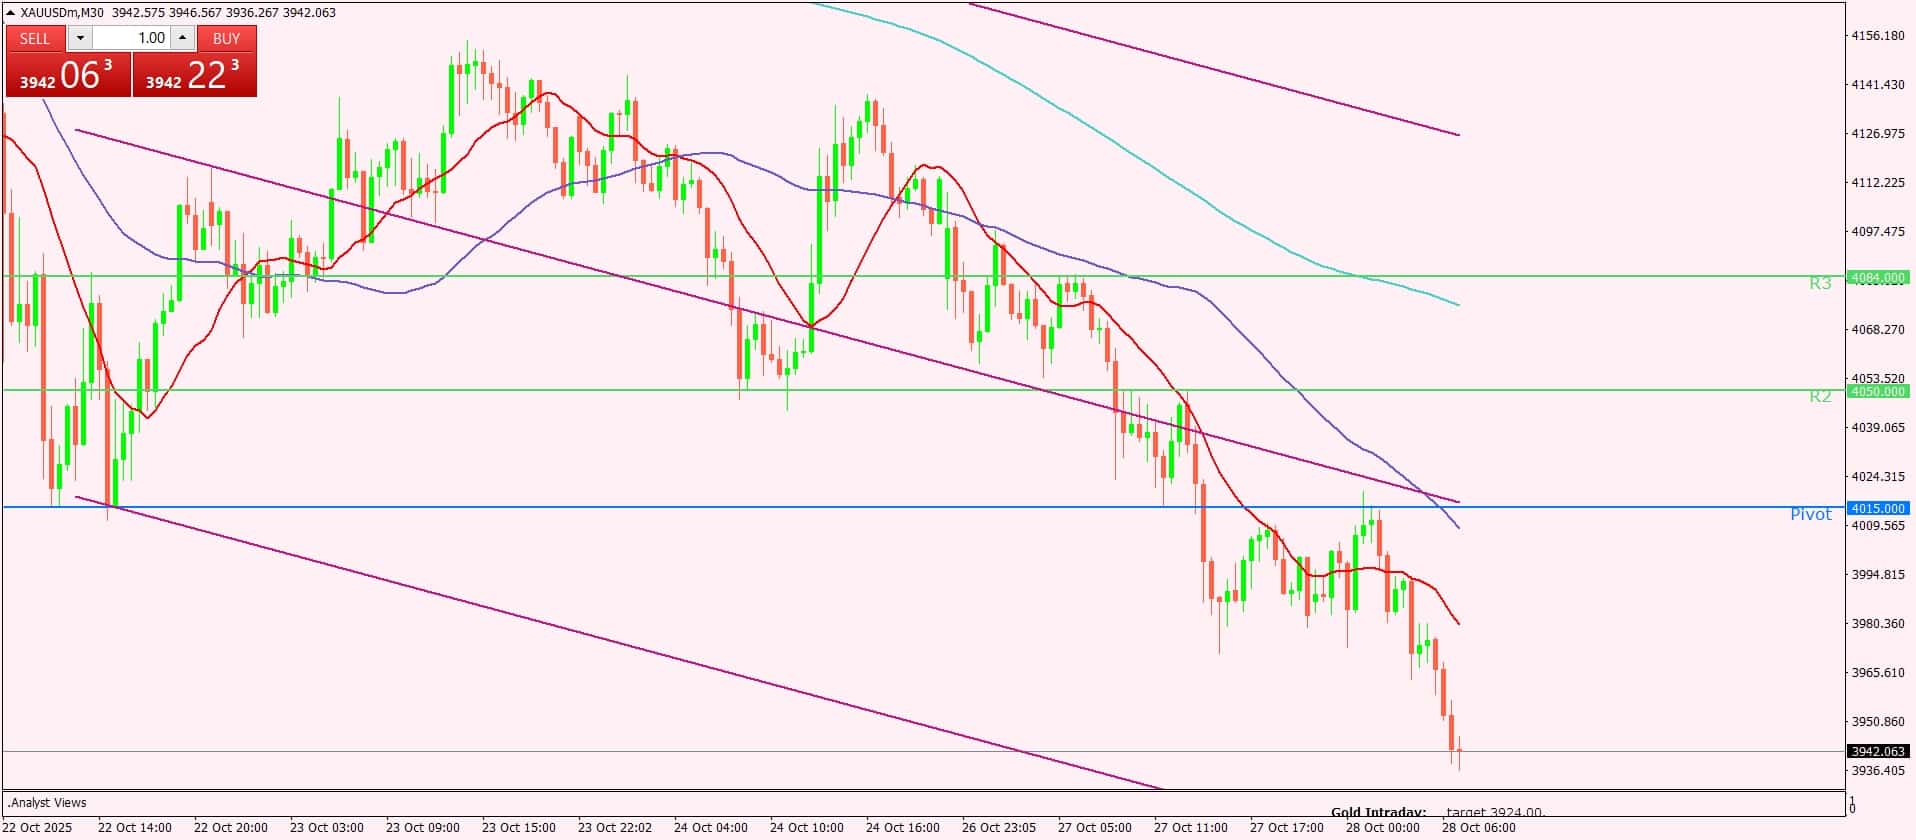This screenshot has height=840, width=1916.
Task: Click the BUY button
Action: pos(226,38)
